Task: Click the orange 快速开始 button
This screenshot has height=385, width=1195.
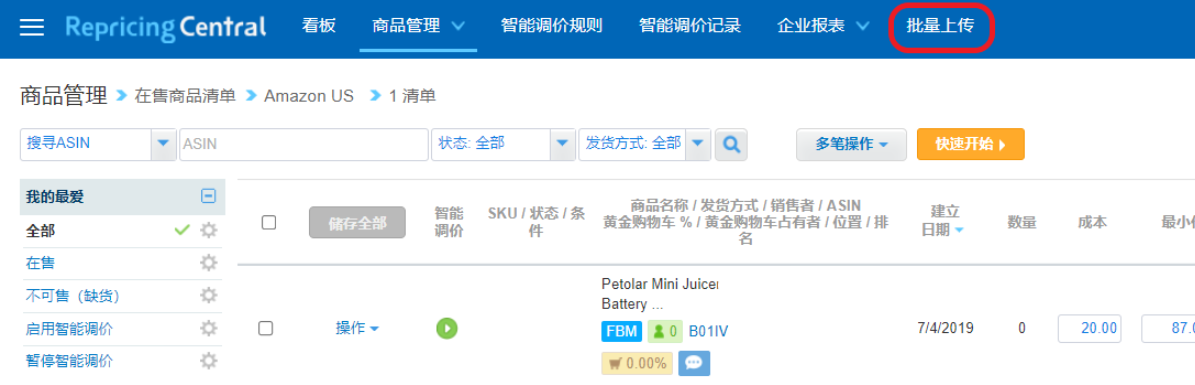Action: click(x=970, y=144)
